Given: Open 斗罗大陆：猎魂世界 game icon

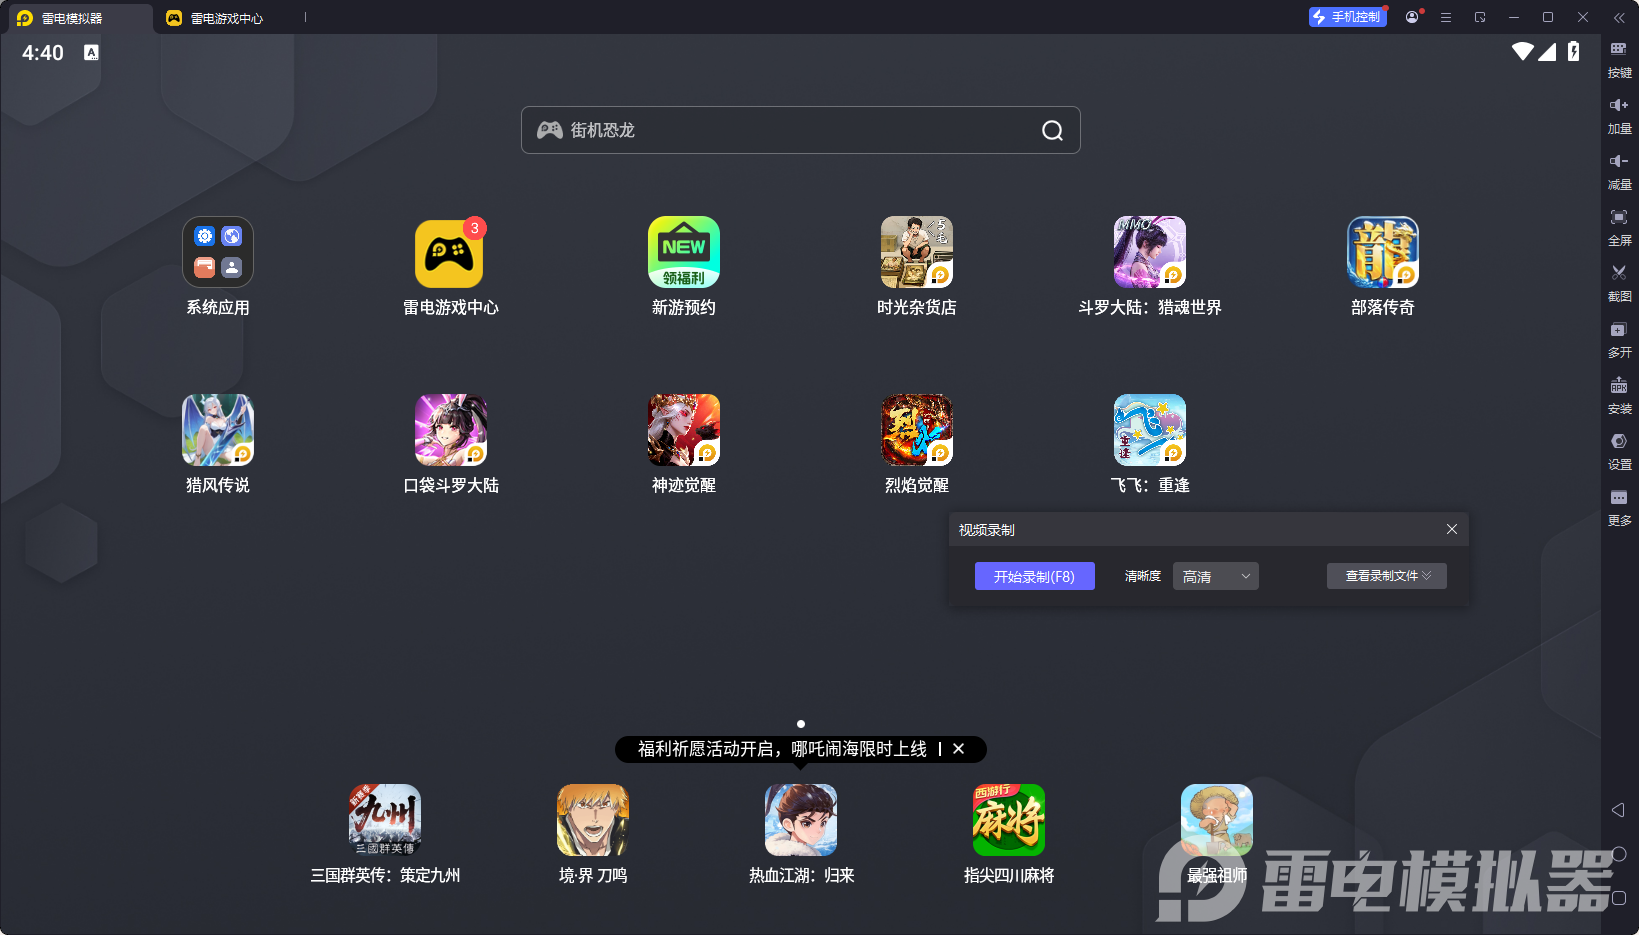Looking at the screenshot, I should [1150, 252].
